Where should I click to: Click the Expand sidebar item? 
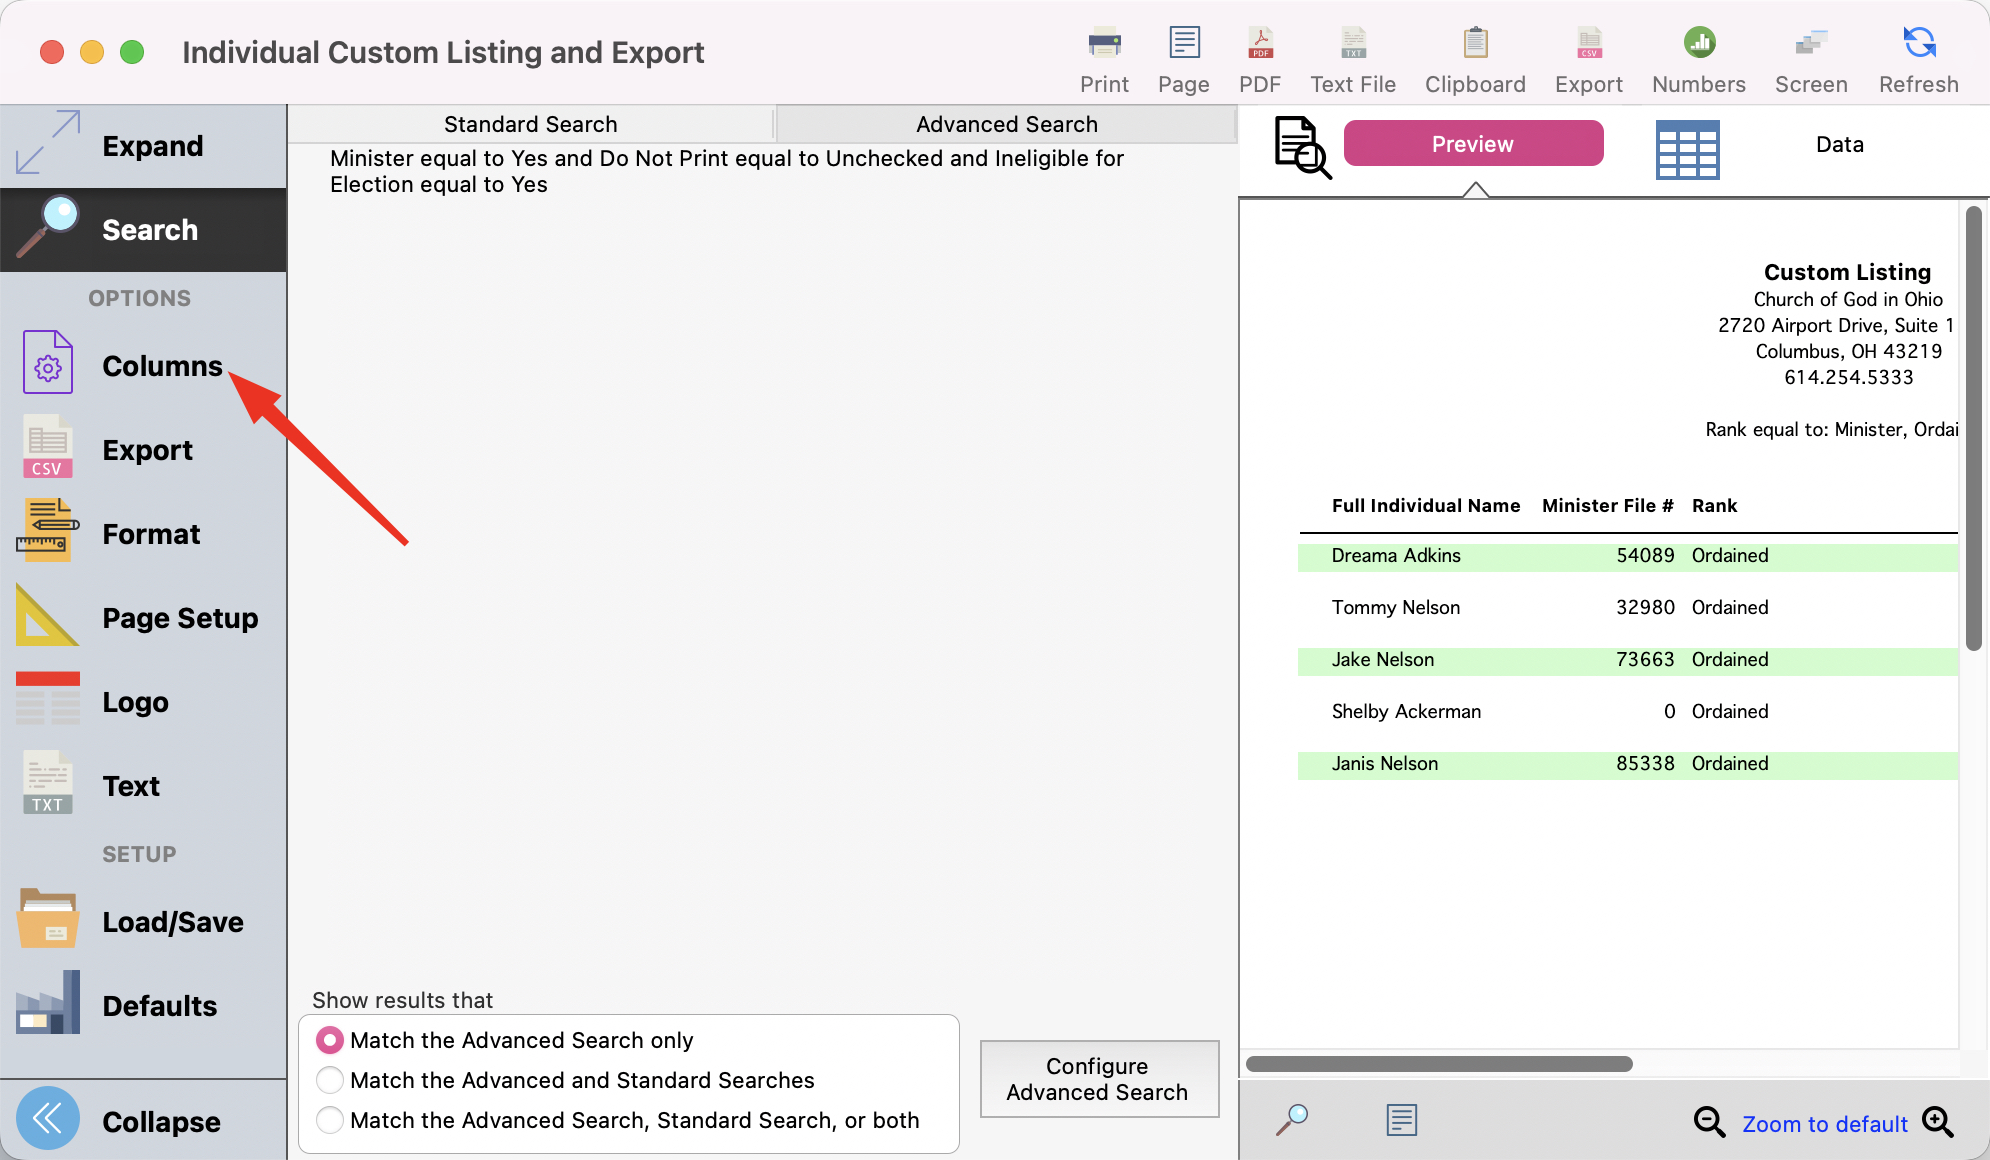(143, 146)
